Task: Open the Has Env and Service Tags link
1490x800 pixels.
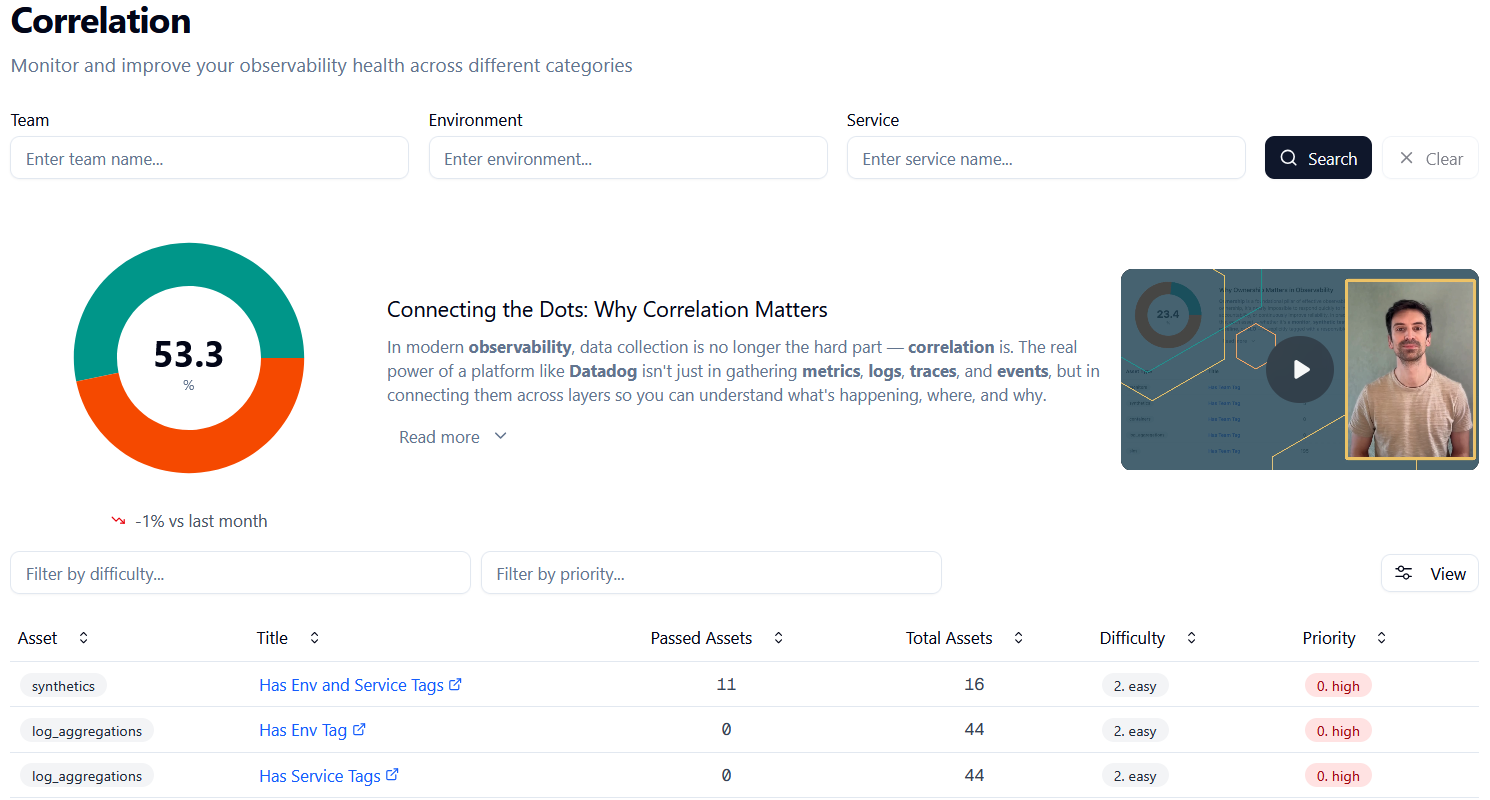Action: (x=351, y=685)
